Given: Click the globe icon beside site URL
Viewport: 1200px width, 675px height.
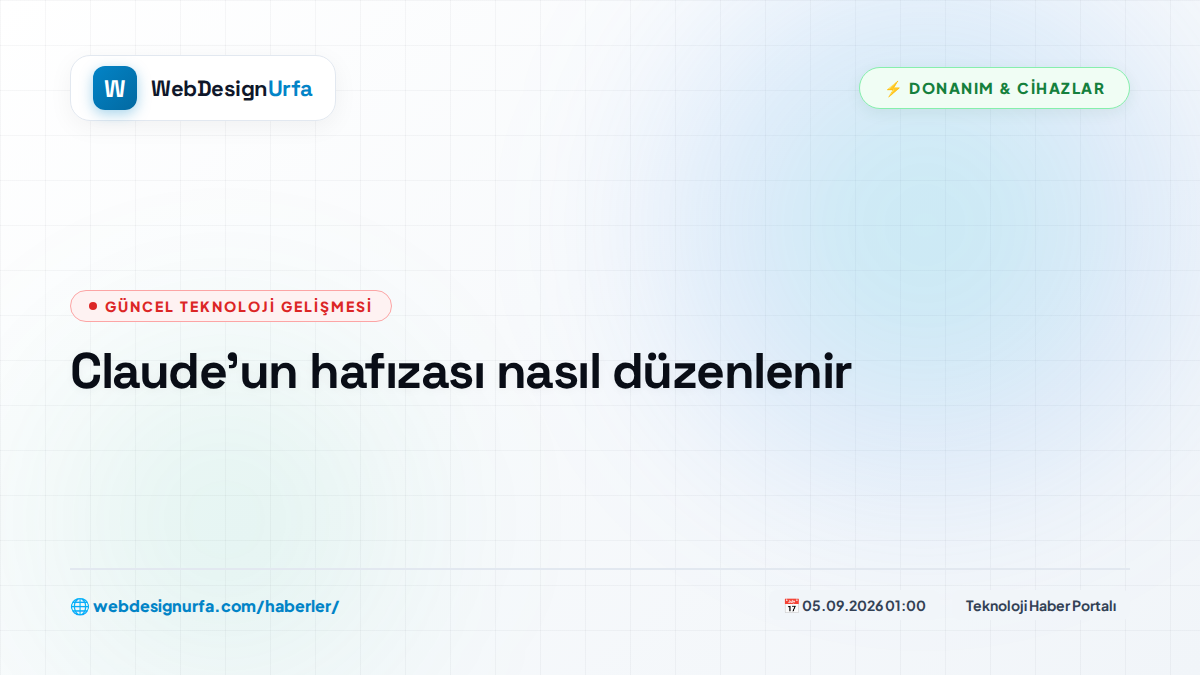Looking at the screenshot, I should click(80, 606).
